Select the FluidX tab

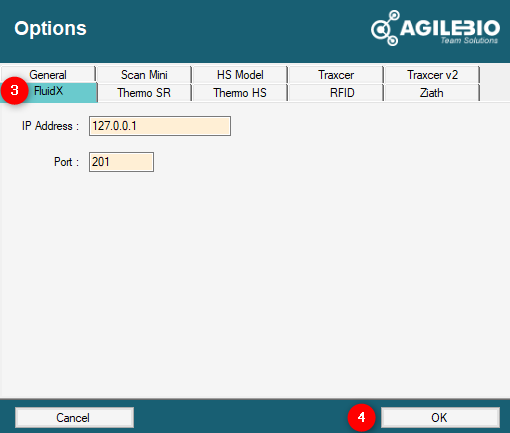coord(49,92)
